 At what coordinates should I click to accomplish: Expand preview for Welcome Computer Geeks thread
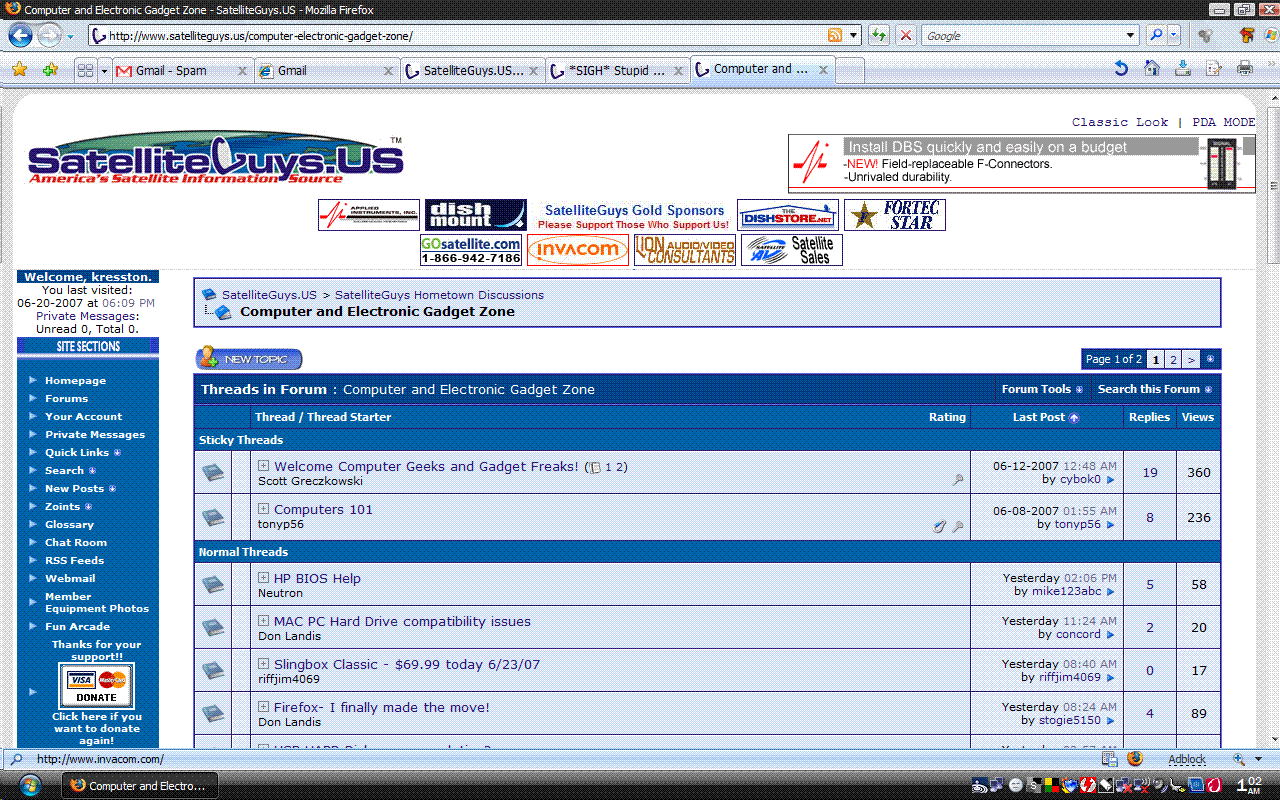tap(264, 466)
